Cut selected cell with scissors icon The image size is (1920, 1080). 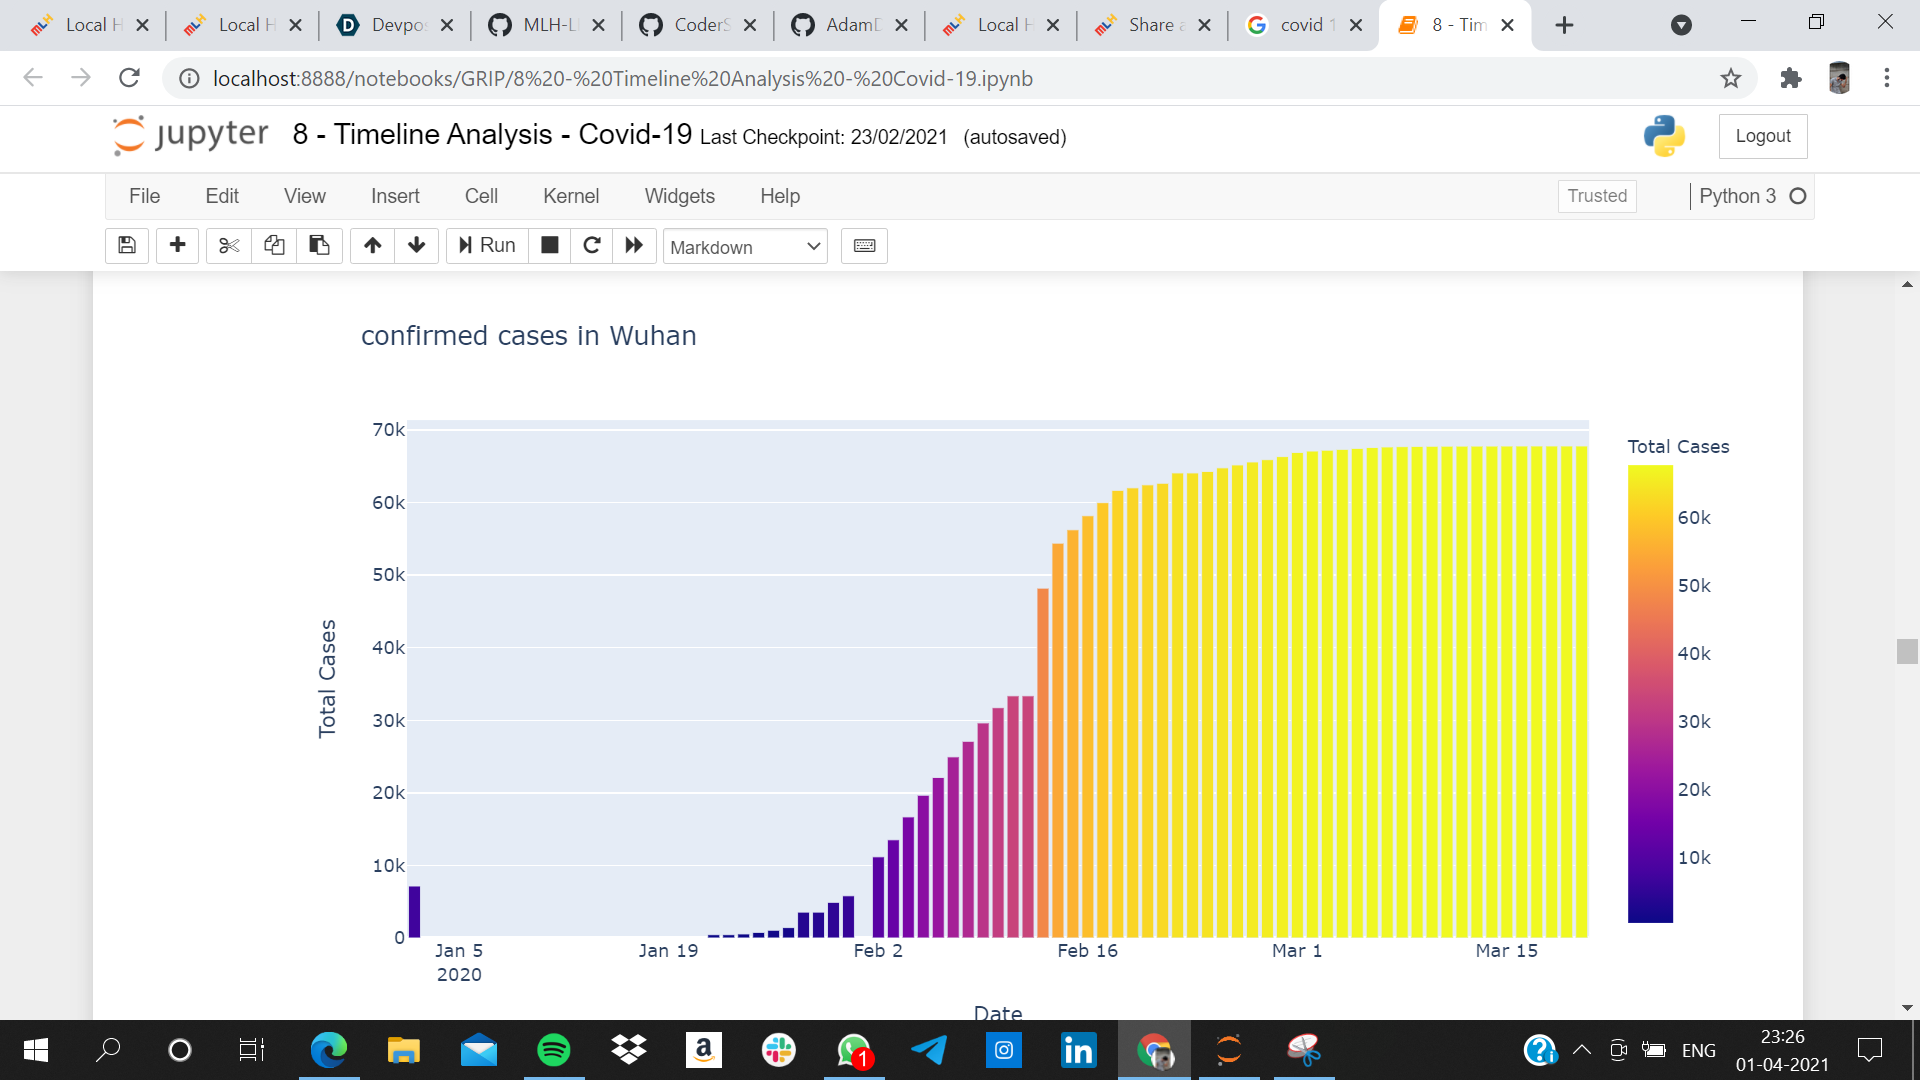(229, 246)
